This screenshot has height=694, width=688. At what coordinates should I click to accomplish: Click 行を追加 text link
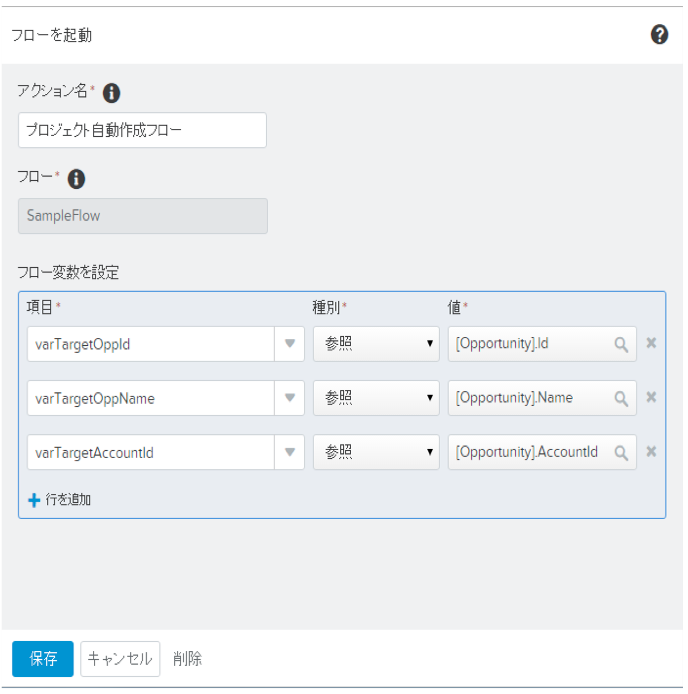tap(68, 500)
